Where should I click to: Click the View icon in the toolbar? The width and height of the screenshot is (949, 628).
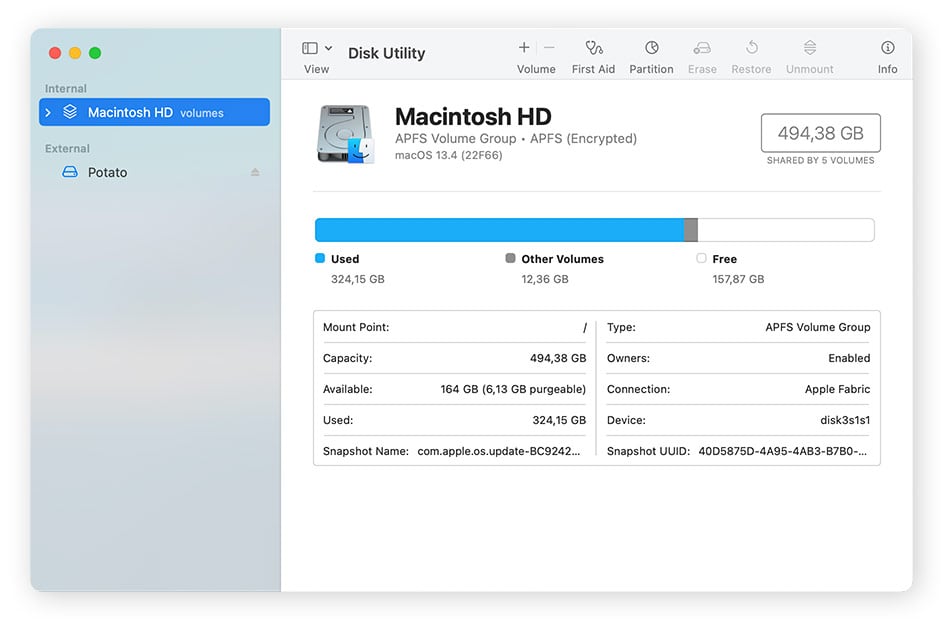(x=309, y=47)
